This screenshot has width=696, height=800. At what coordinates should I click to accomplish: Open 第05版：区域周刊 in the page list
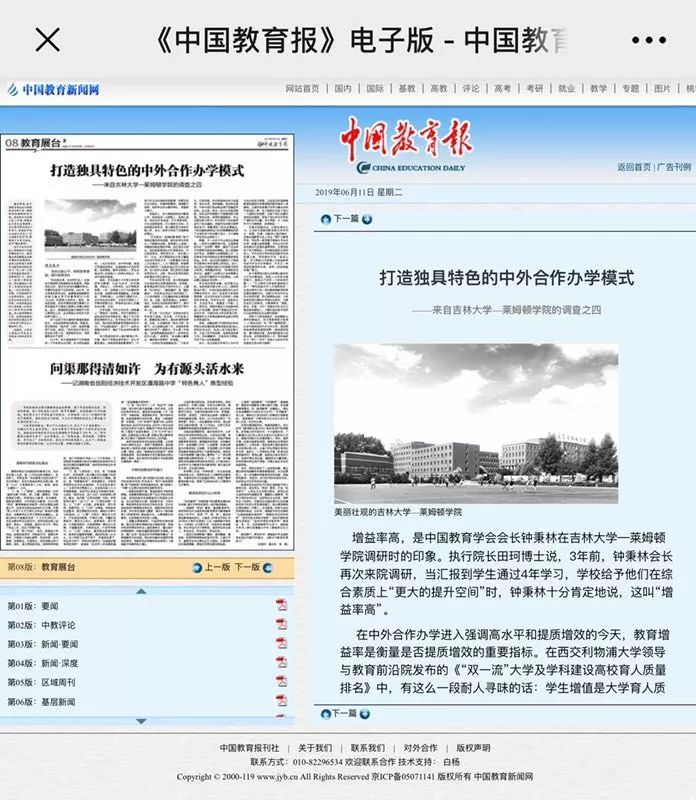(x=41, y=682)
